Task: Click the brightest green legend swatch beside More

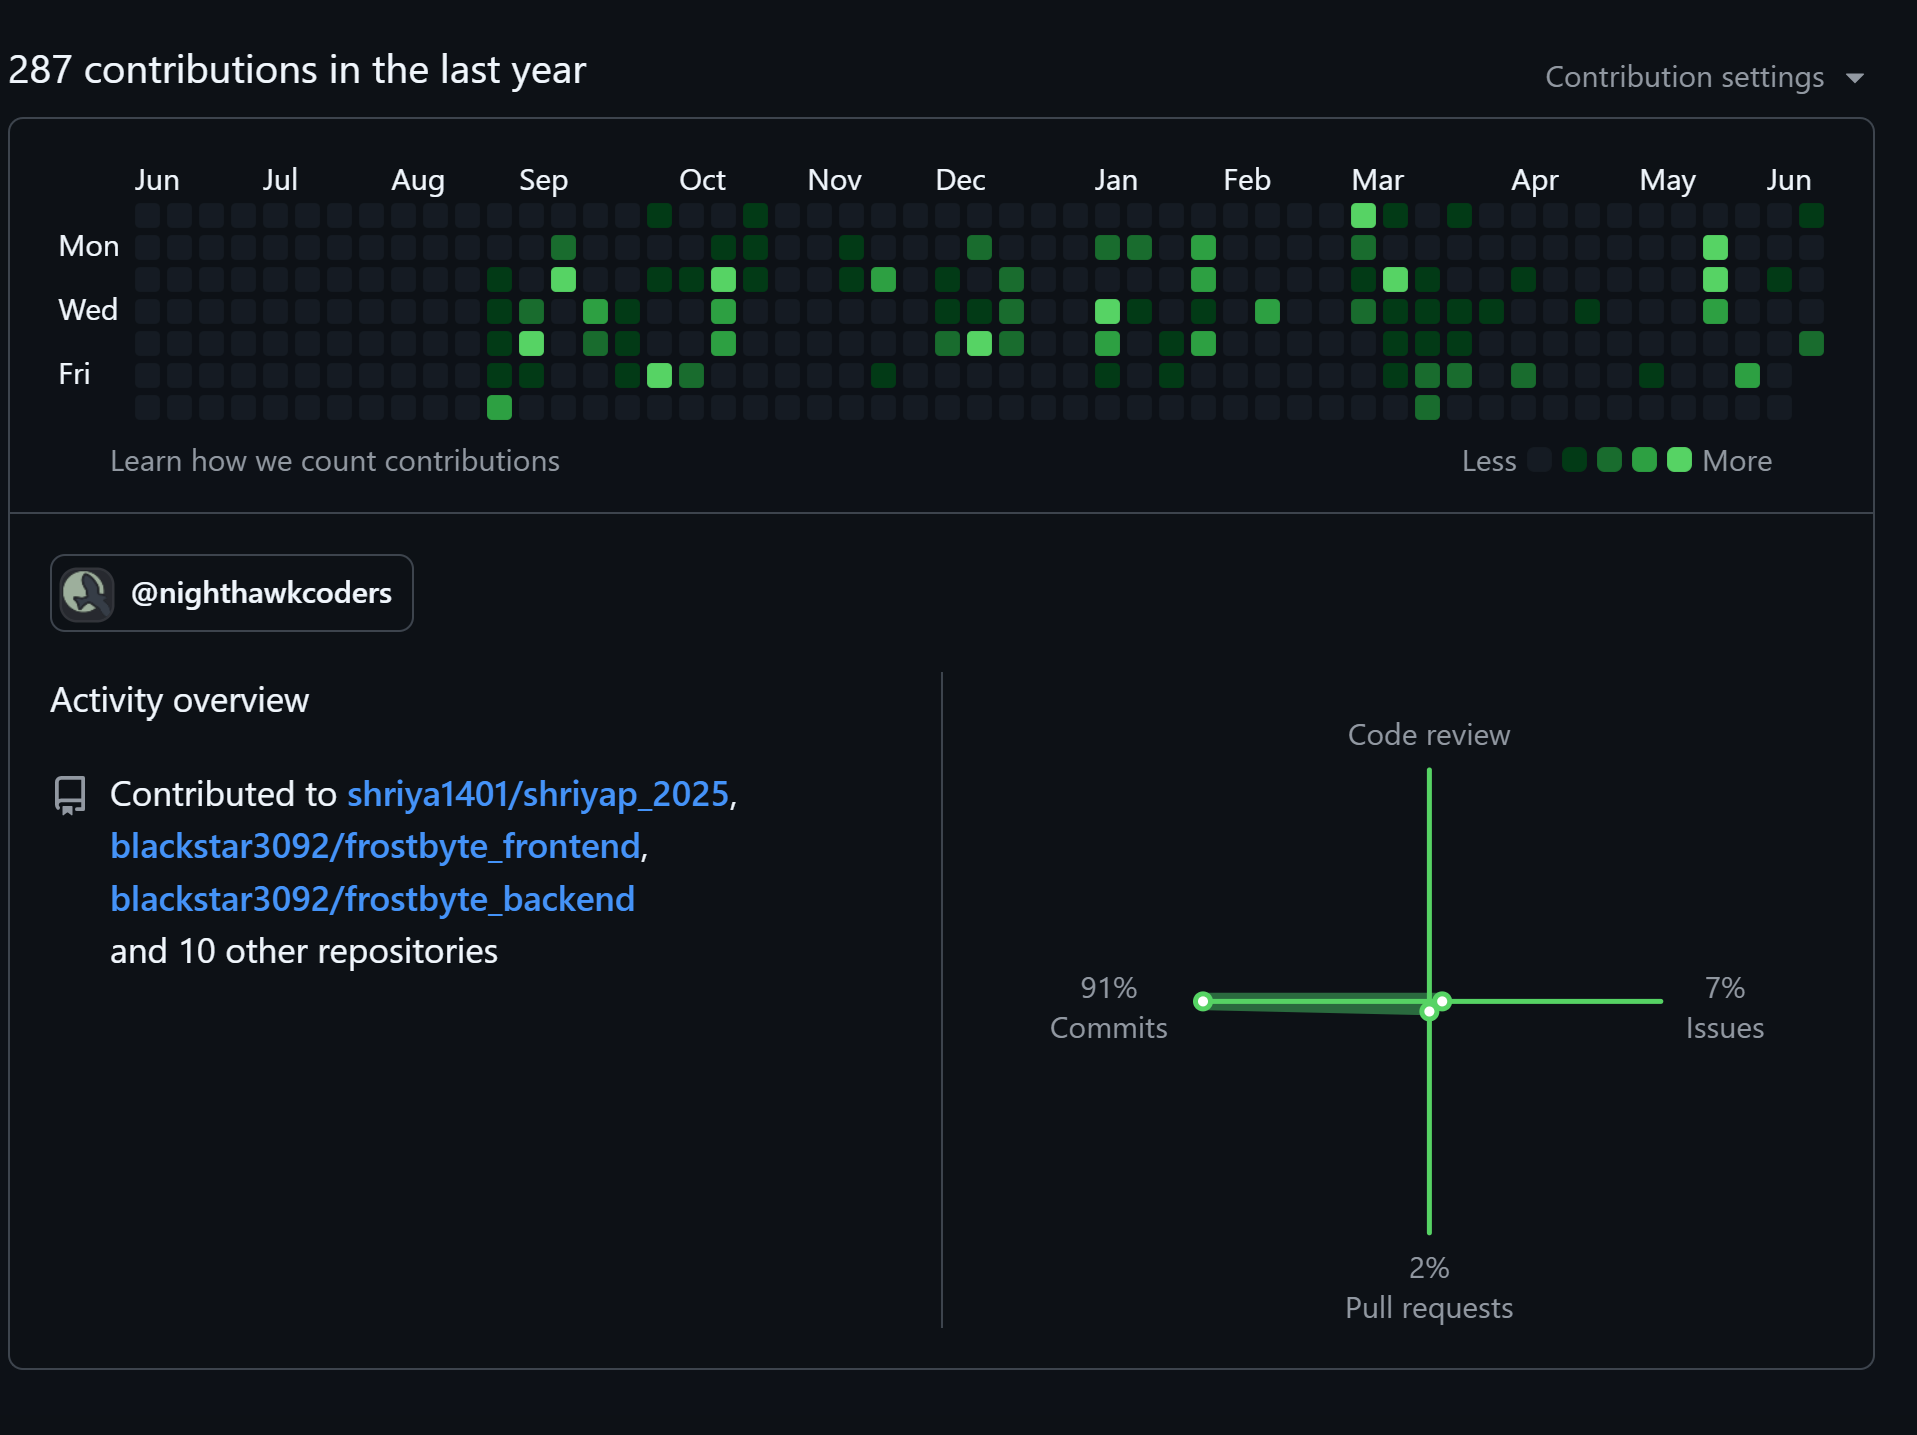Action: [1679, 460]
